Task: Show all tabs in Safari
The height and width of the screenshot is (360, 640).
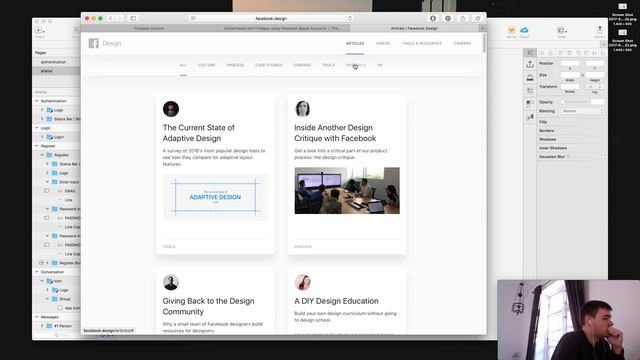Action: [477, 18]
